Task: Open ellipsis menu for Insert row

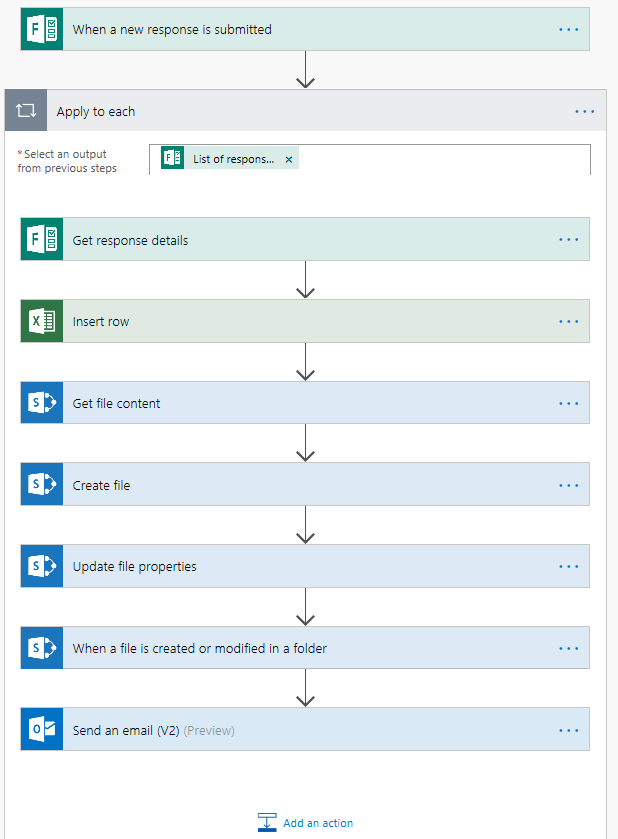Action: 569,322
